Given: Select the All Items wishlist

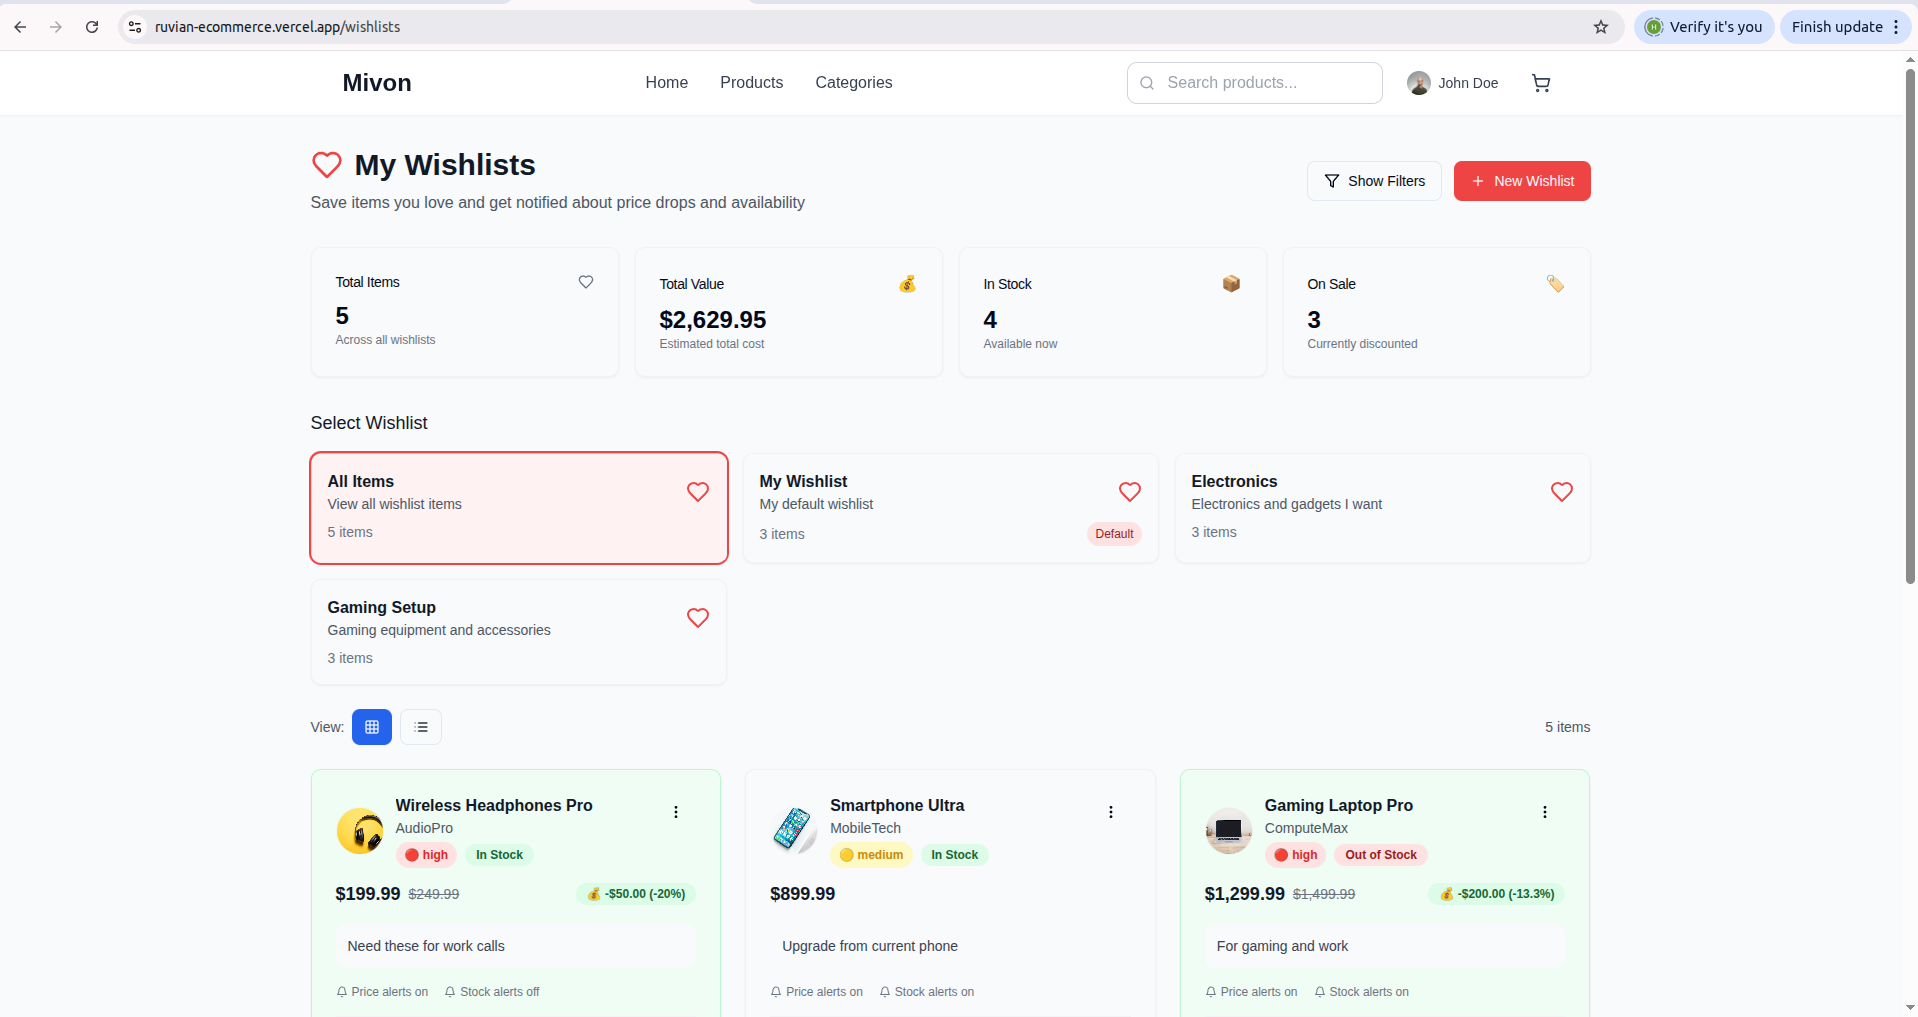Looking at the screenshot, I should (519, 508).
